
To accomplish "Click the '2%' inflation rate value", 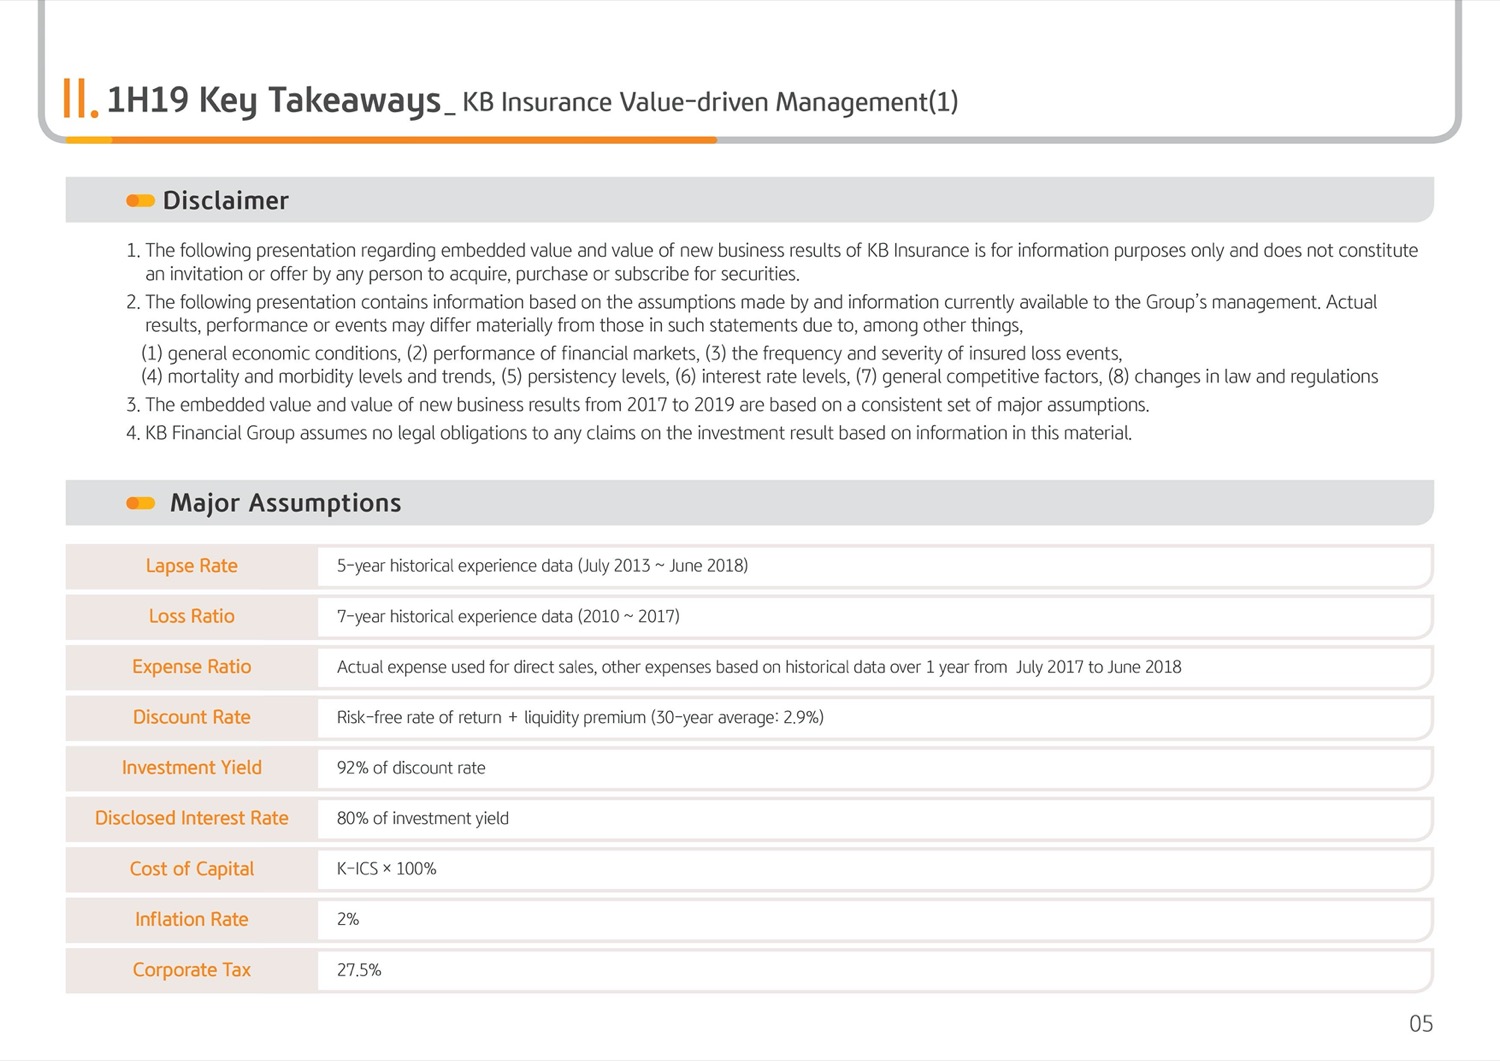I will (x=347, y=919).
